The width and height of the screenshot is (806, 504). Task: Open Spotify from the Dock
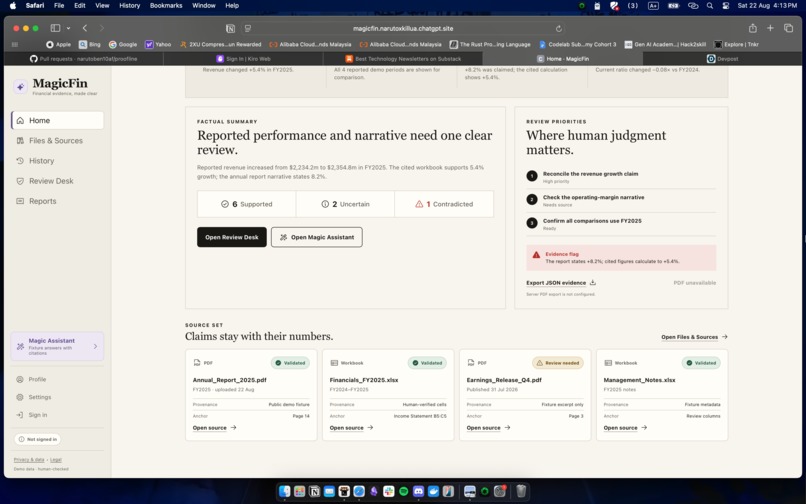[x=404, y=492]
